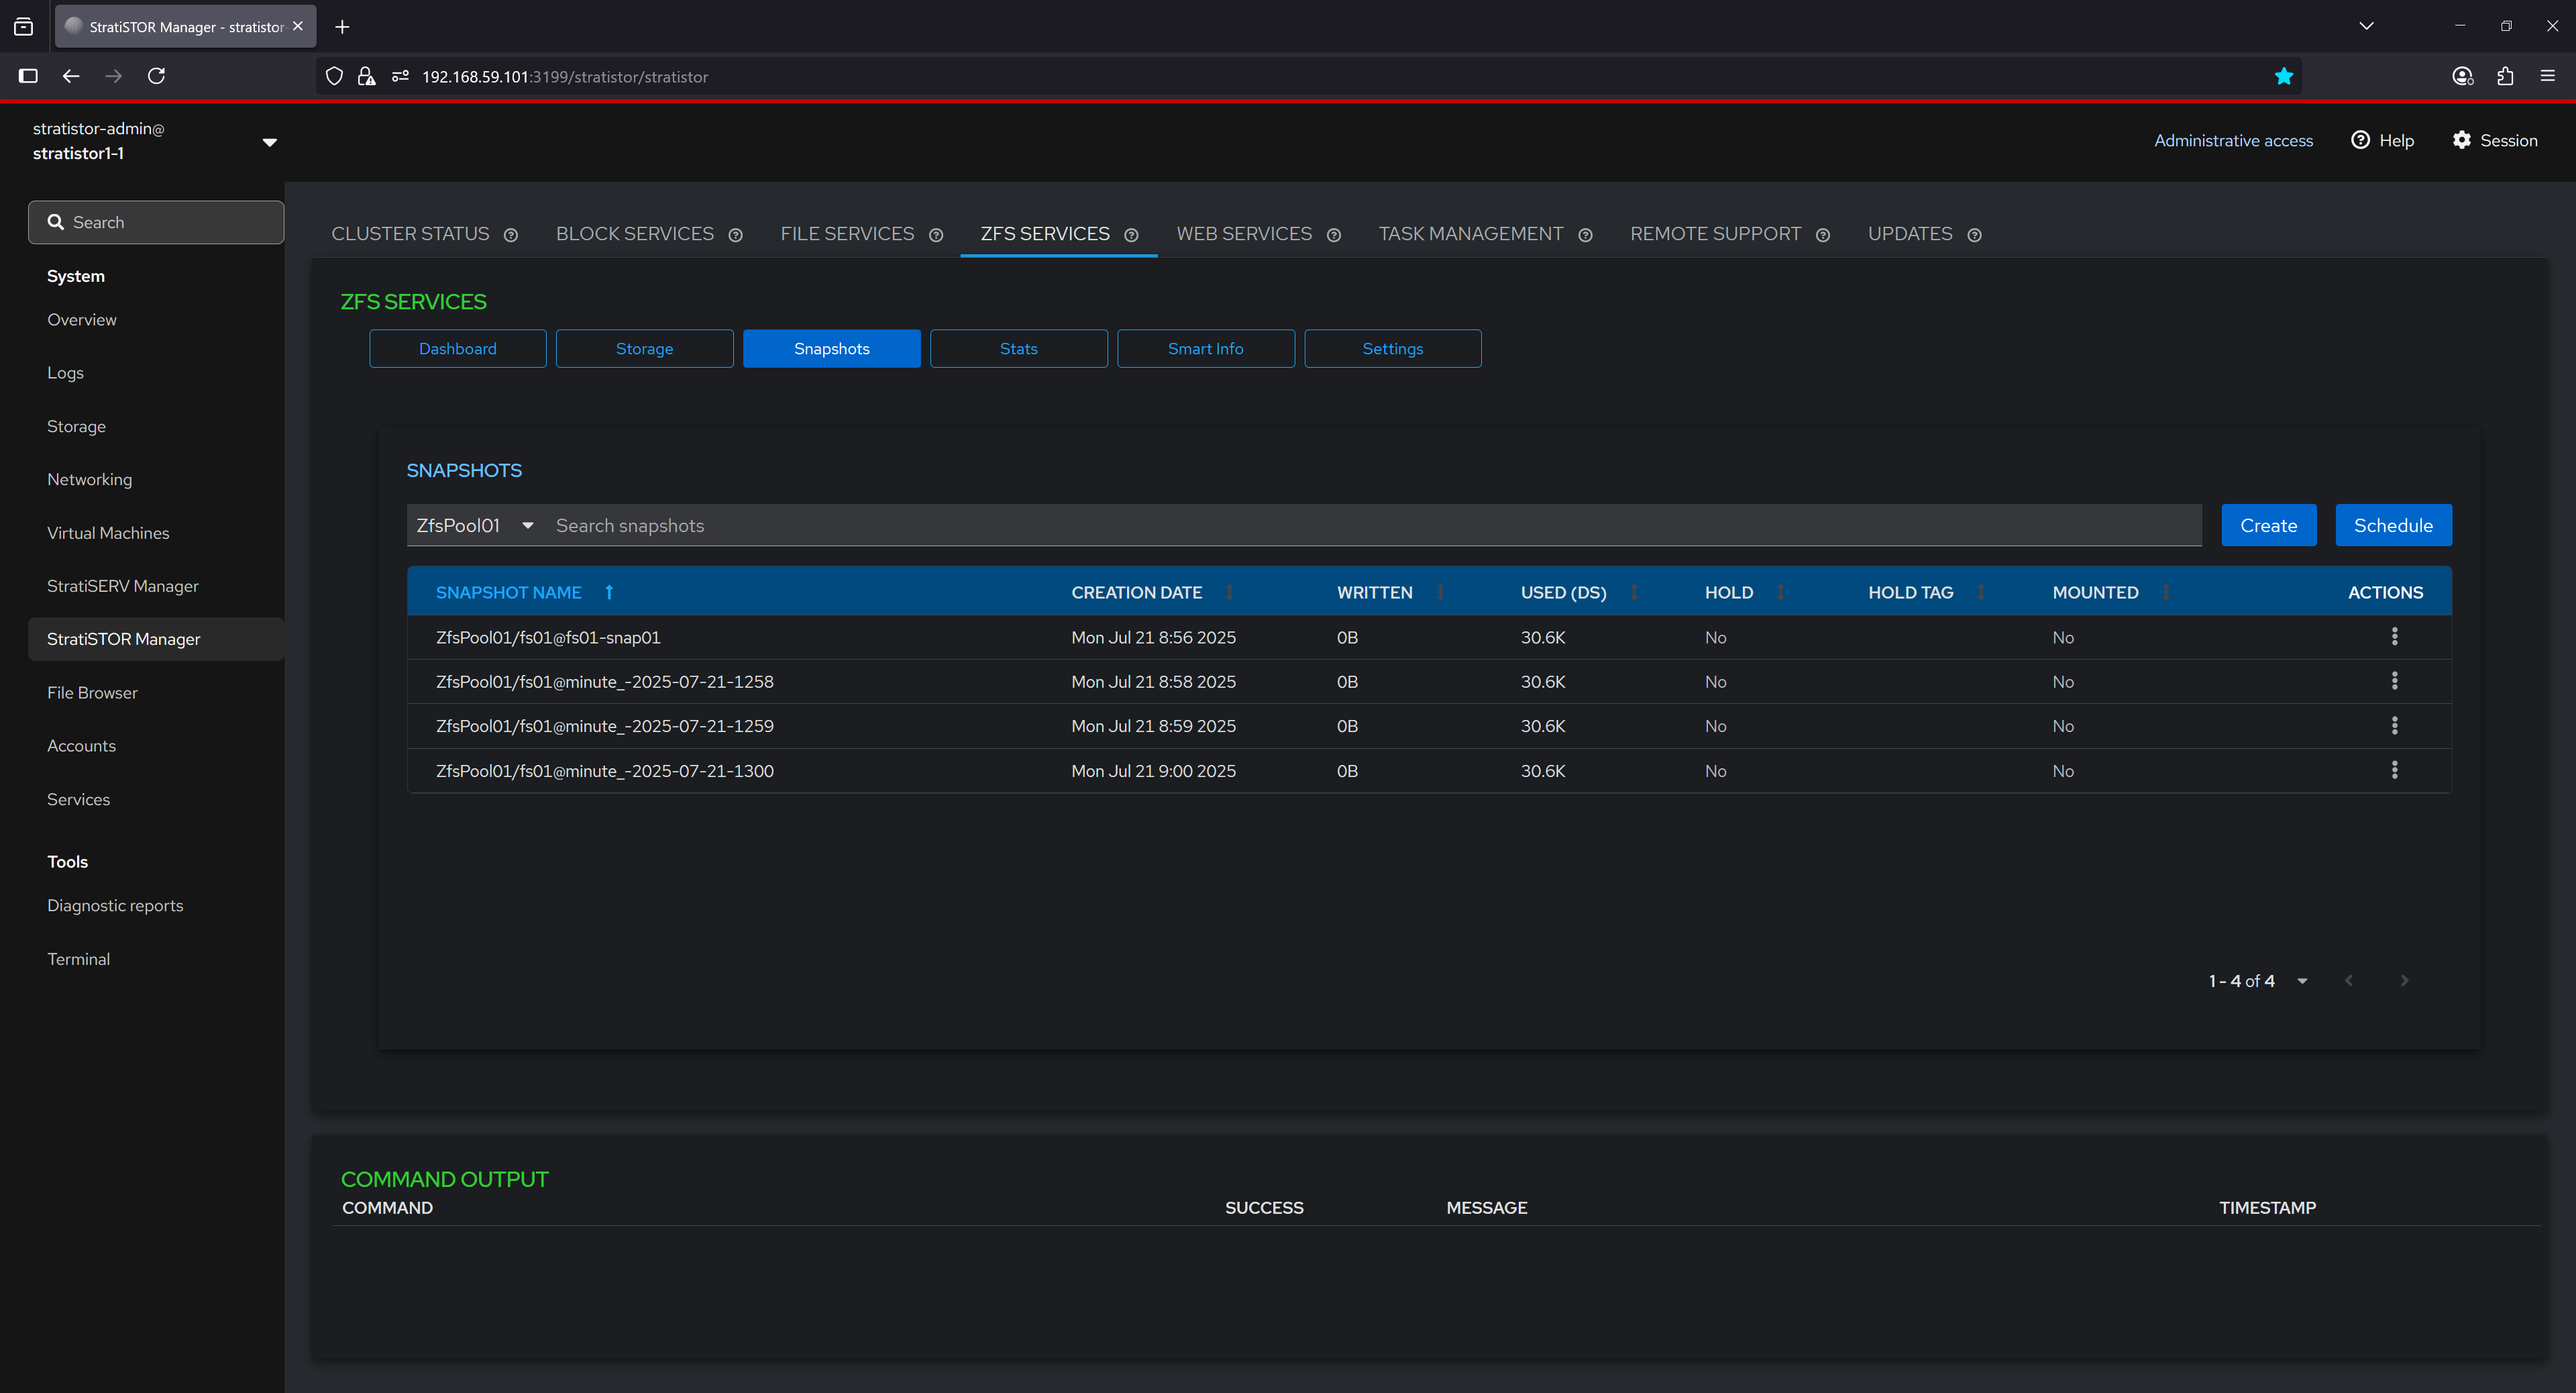Viewport: 2576px width, 1393px height.
Task: Open actions menu for fs01-snap01 snapshot
Action: [x=2394, y=637]
